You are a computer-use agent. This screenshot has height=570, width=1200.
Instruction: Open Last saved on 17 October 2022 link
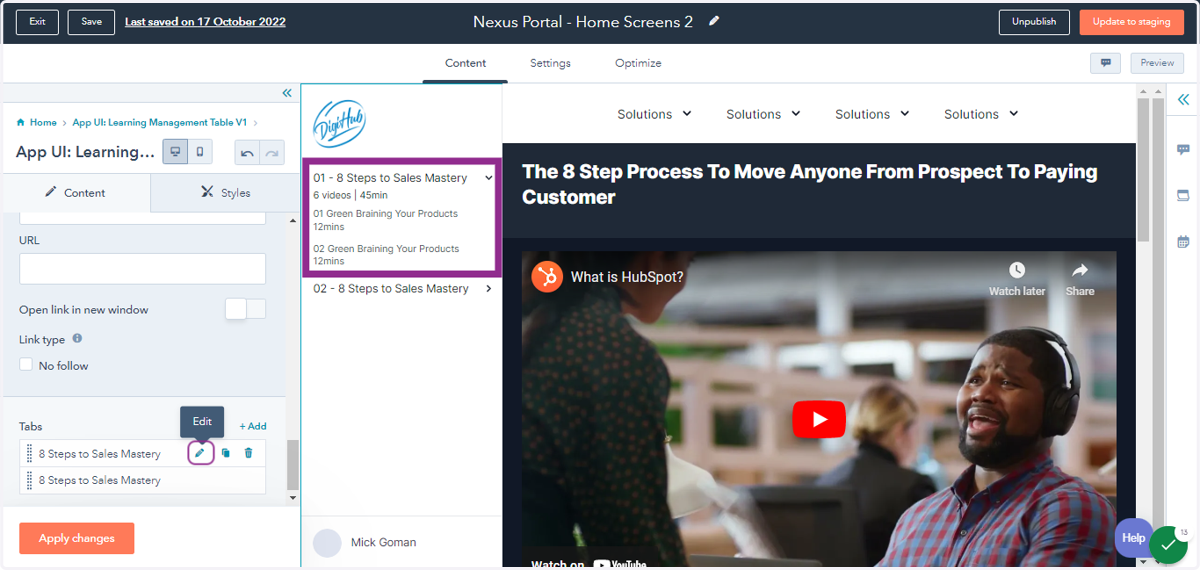point(205,22)
